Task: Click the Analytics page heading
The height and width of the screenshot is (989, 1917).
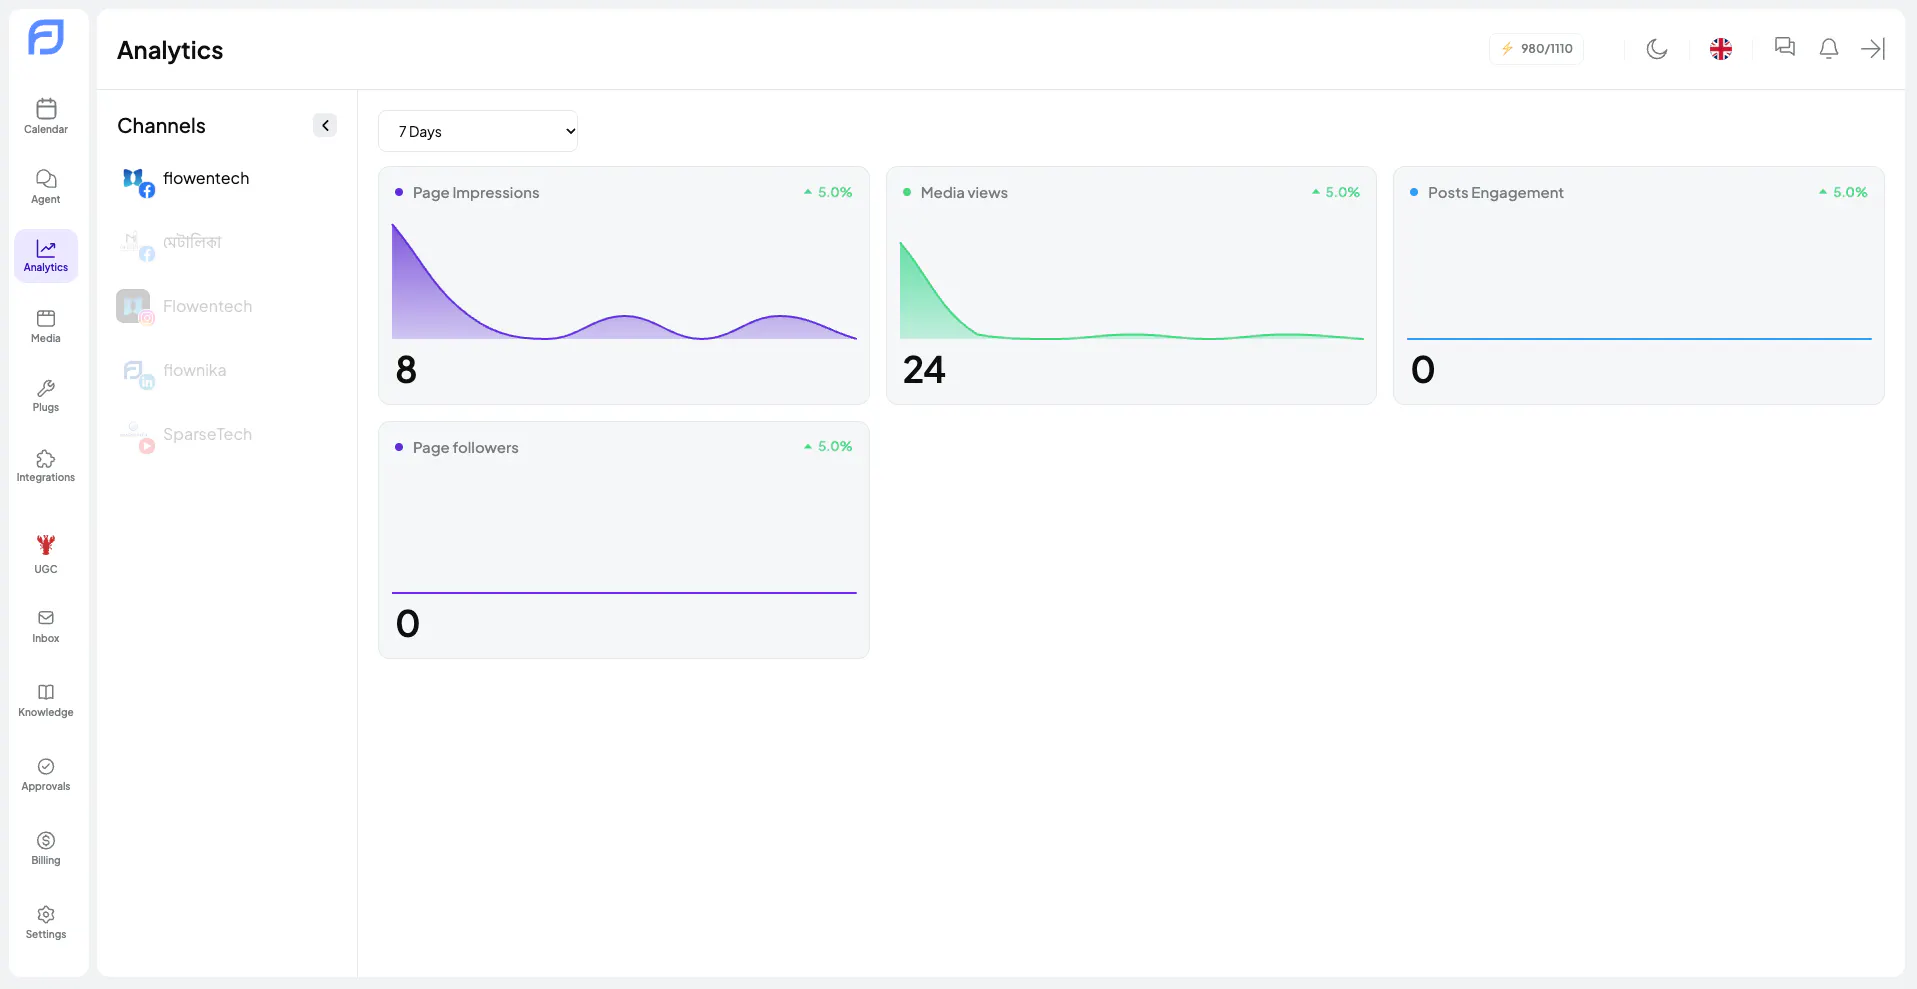Action: click(170, 50)
